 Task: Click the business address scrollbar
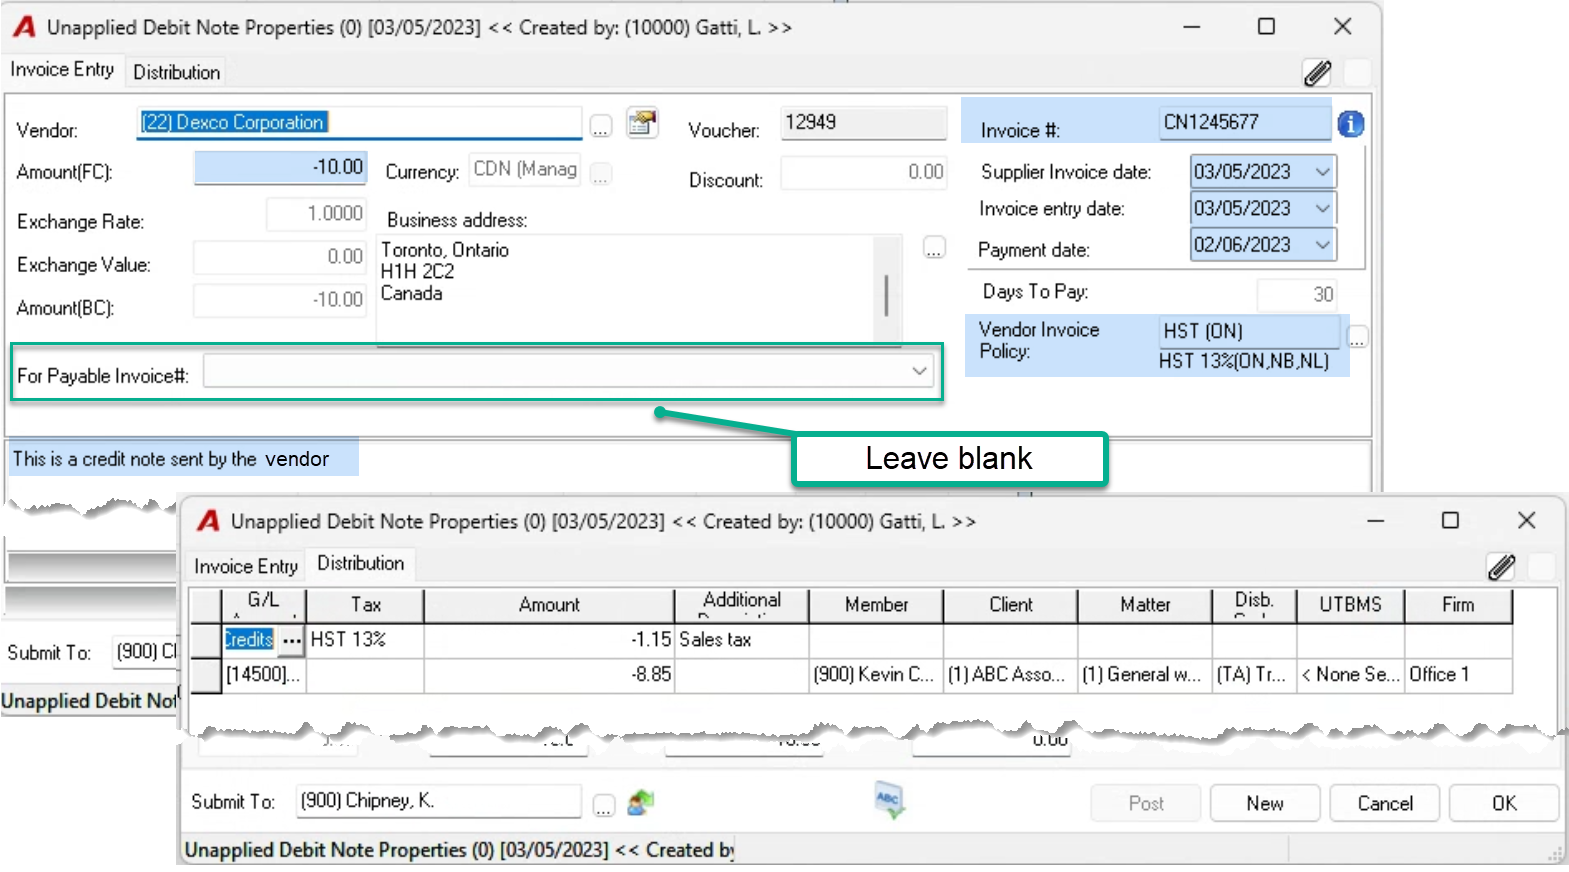click(886, 290)
